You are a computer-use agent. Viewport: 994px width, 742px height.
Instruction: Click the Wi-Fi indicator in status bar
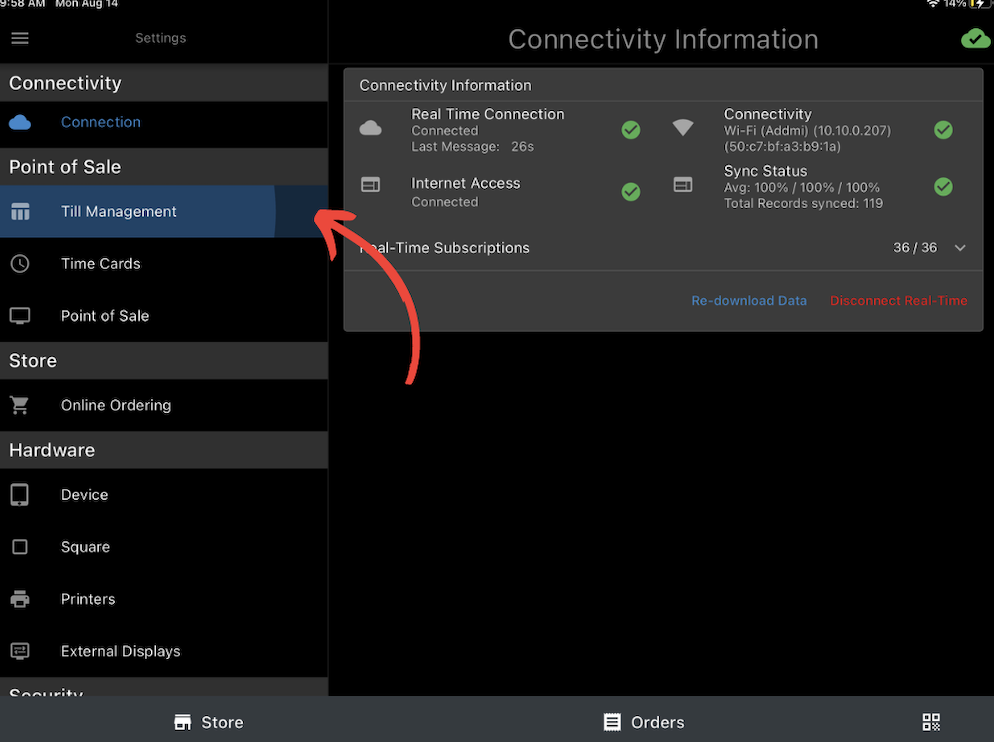933,4
